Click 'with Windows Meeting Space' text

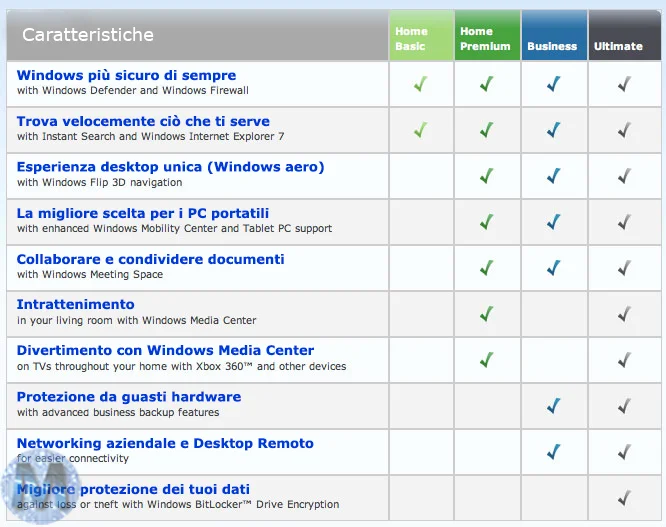tap(90, 274)
